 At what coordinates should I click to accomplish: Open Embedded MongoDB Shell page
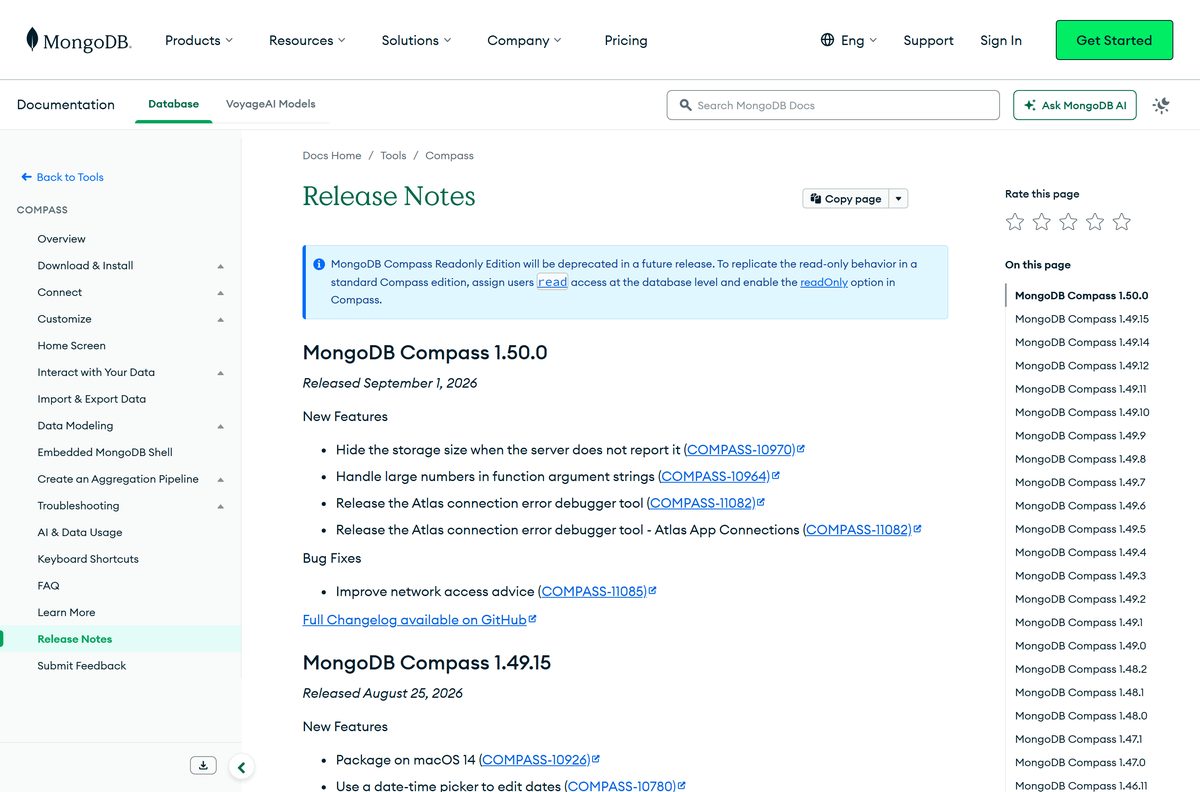coord(105,452)
